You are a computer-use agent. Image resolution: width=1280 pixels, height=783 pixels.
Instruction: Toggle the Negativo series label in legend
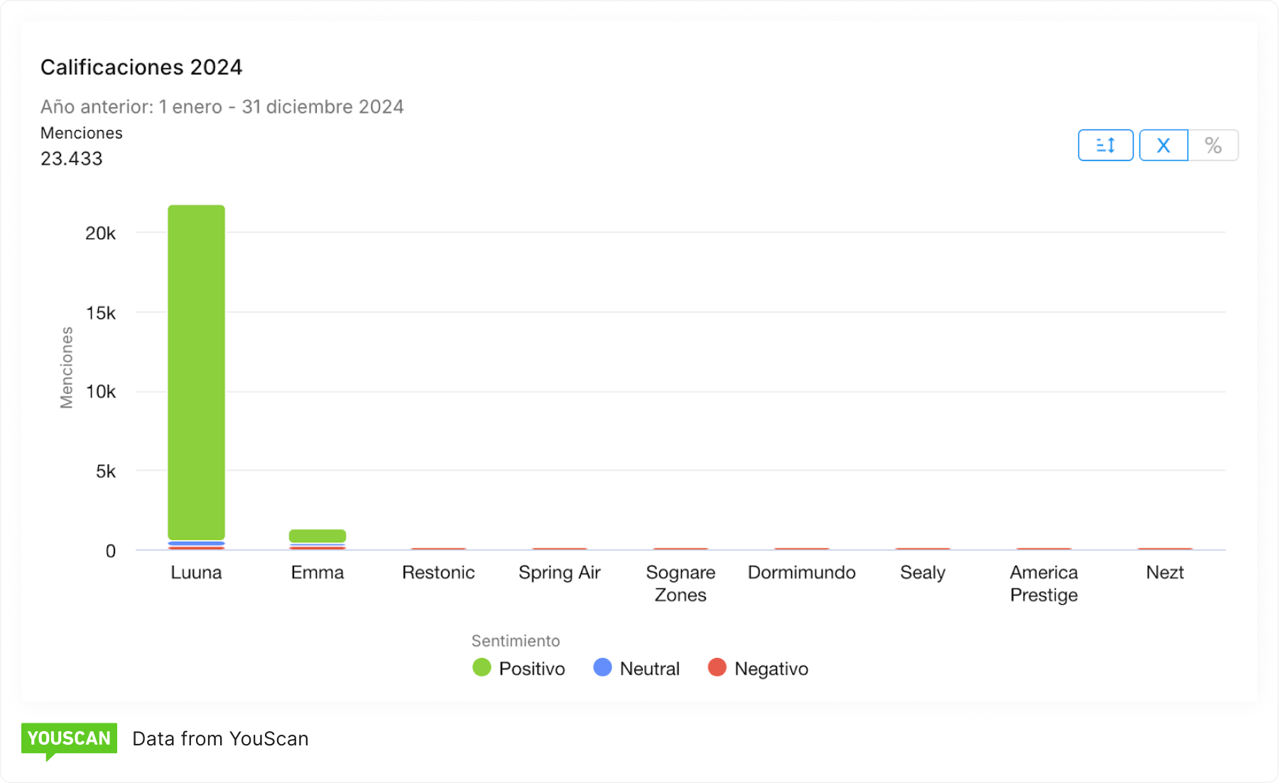[771, 669]
